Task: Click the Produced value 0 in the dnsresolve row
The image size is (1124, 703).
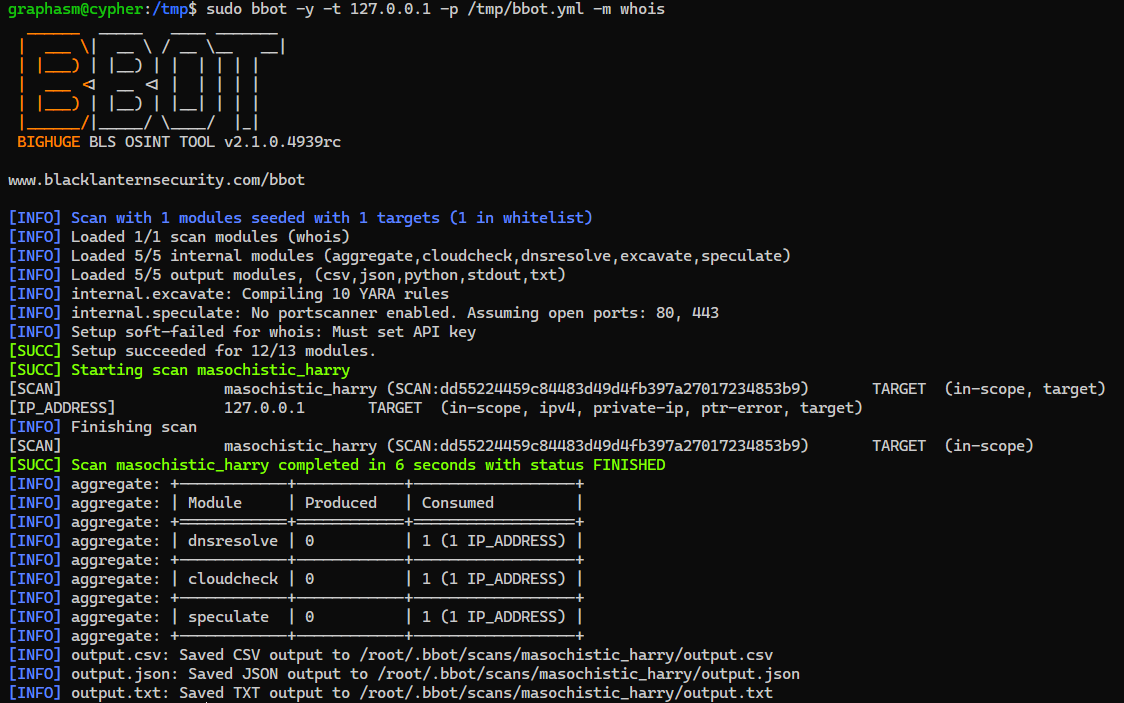Action: (x=310, y=541)
